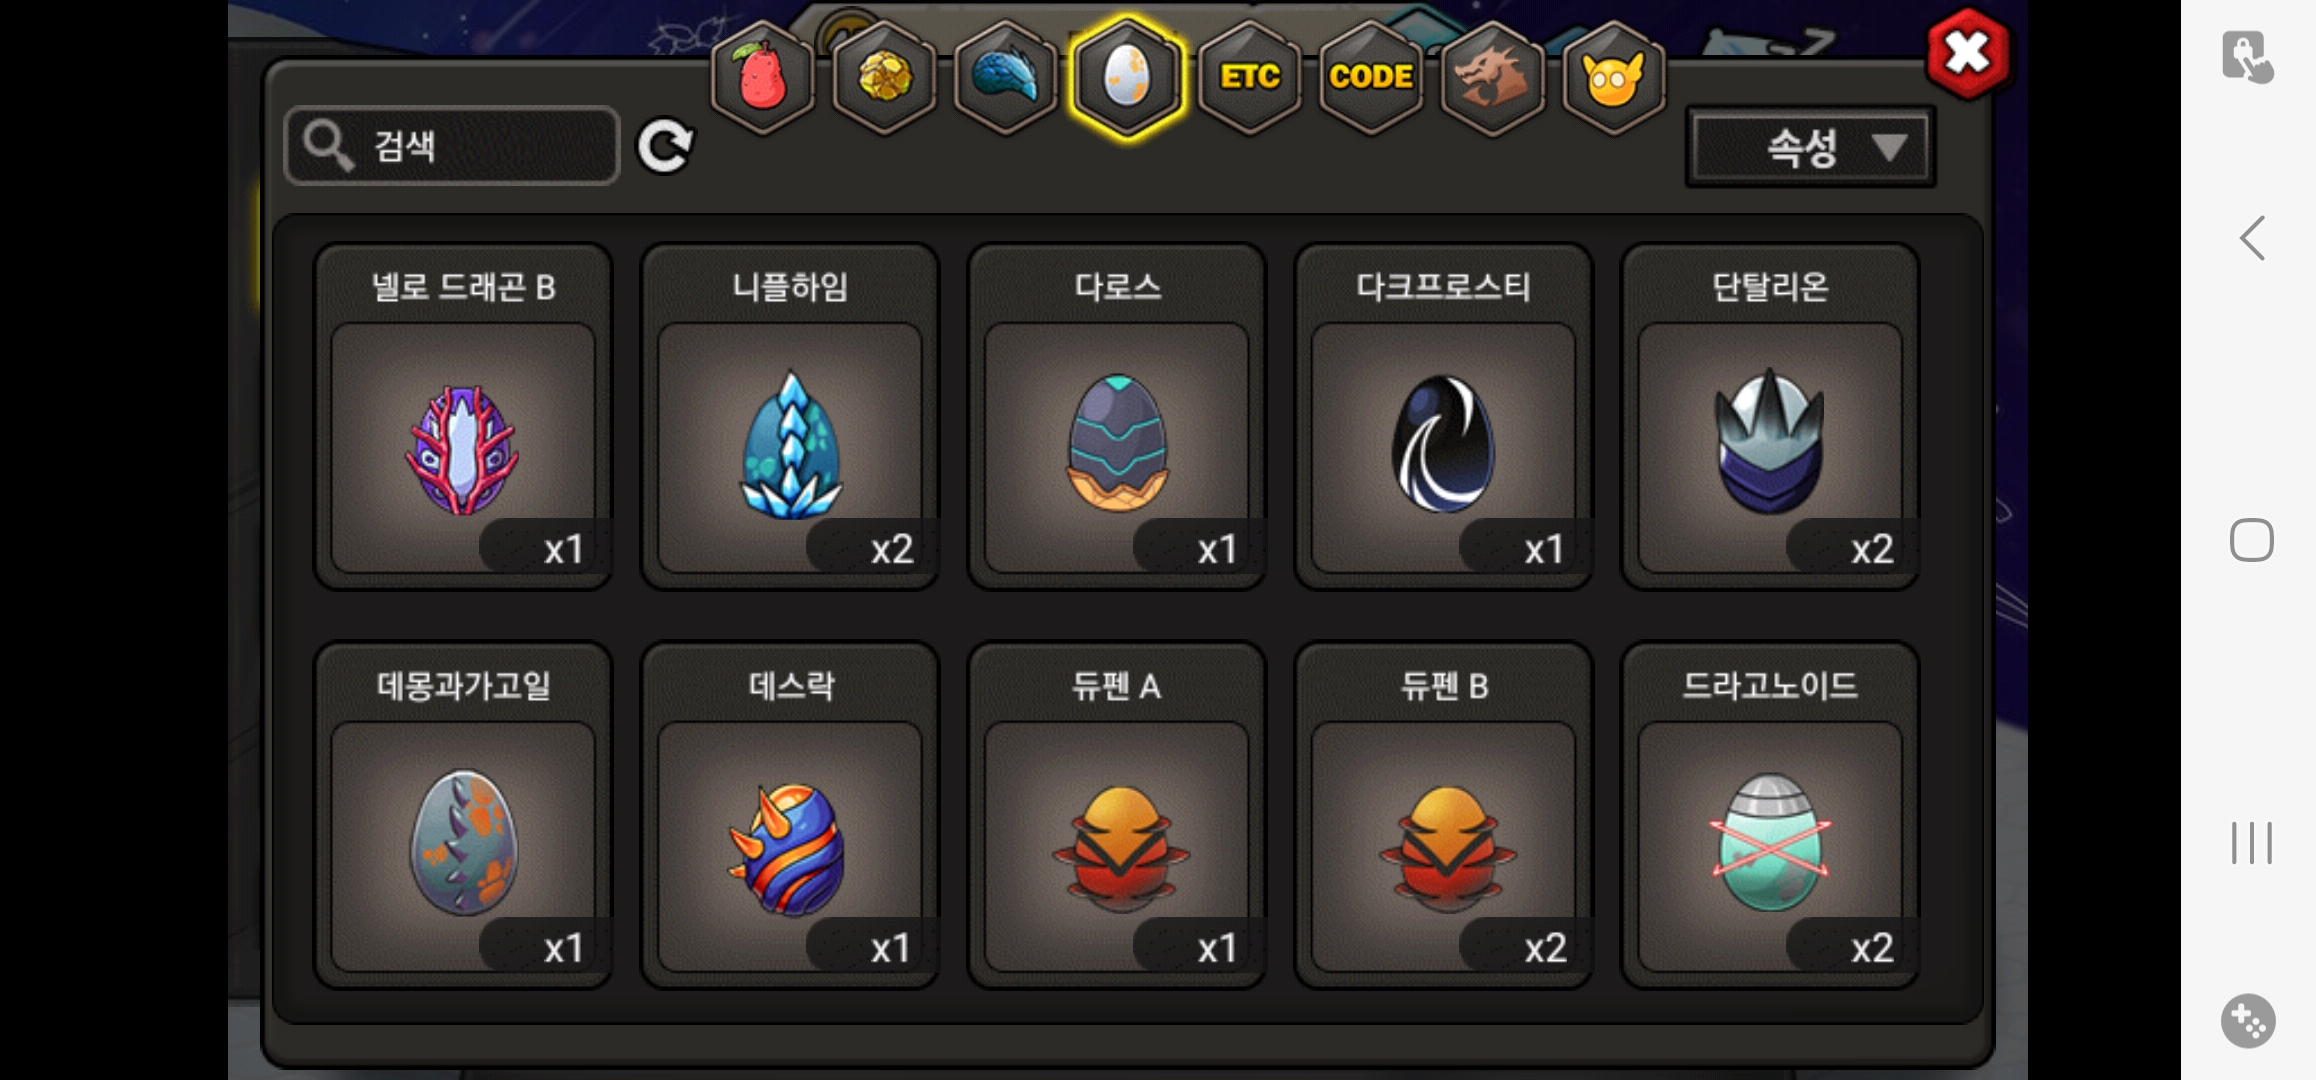Viewport: 2316px width, 1080px height.
Task: Open the red fruit food category tab
Action: click(x=762, y=77)
